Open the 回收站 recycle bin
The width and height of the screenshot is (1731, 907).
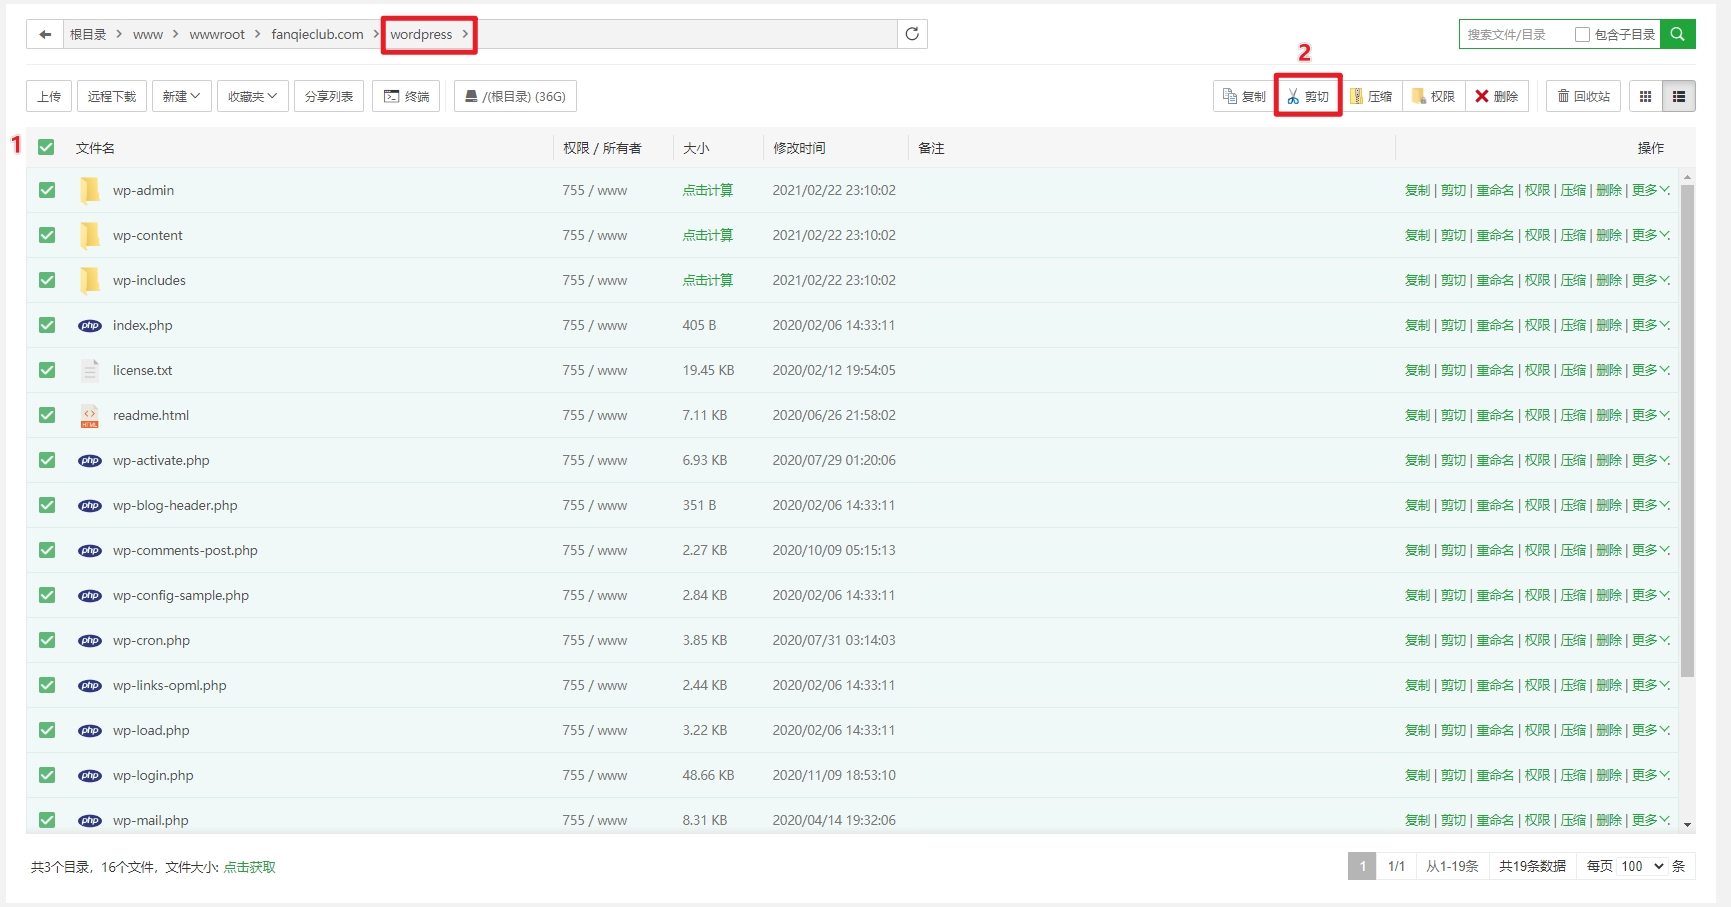1583,96
